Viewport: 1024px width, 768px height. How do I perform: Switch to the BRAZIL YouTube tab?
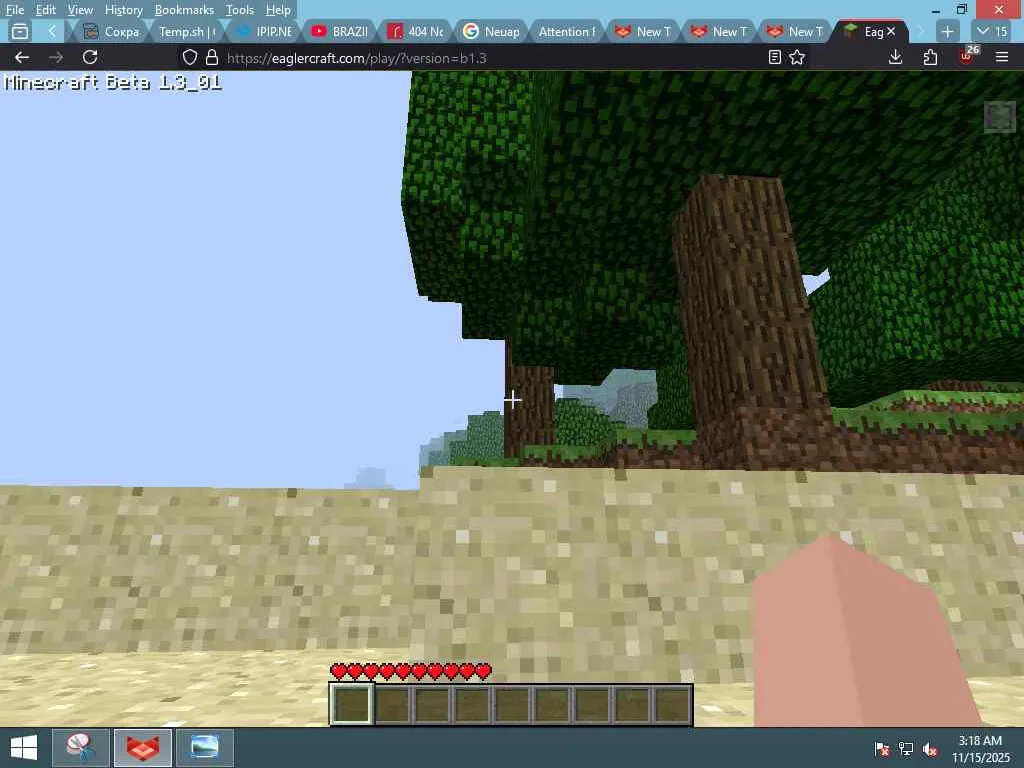pos(341,31)
